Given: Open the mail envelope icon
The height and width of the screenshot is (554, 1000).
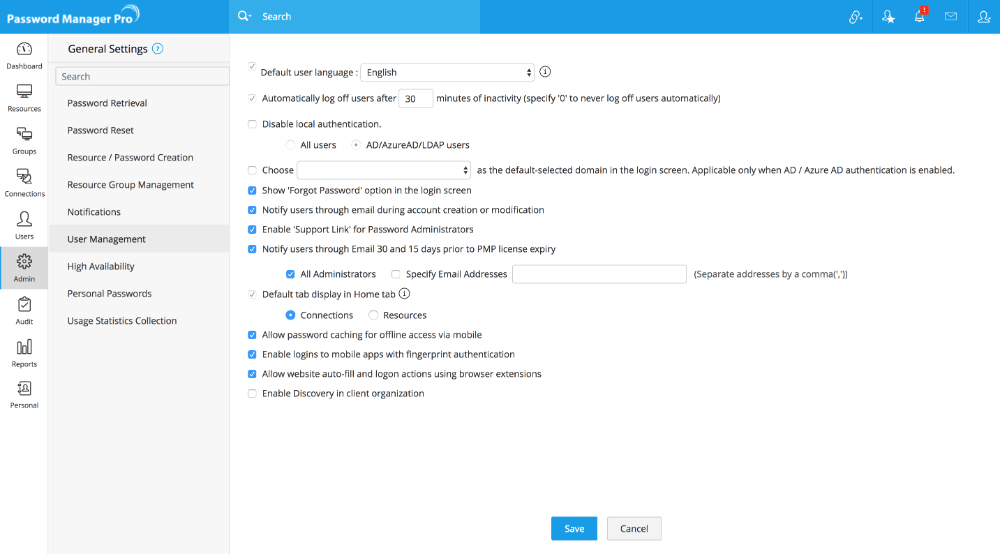Looking at the screenshot, I should point(951,16).
